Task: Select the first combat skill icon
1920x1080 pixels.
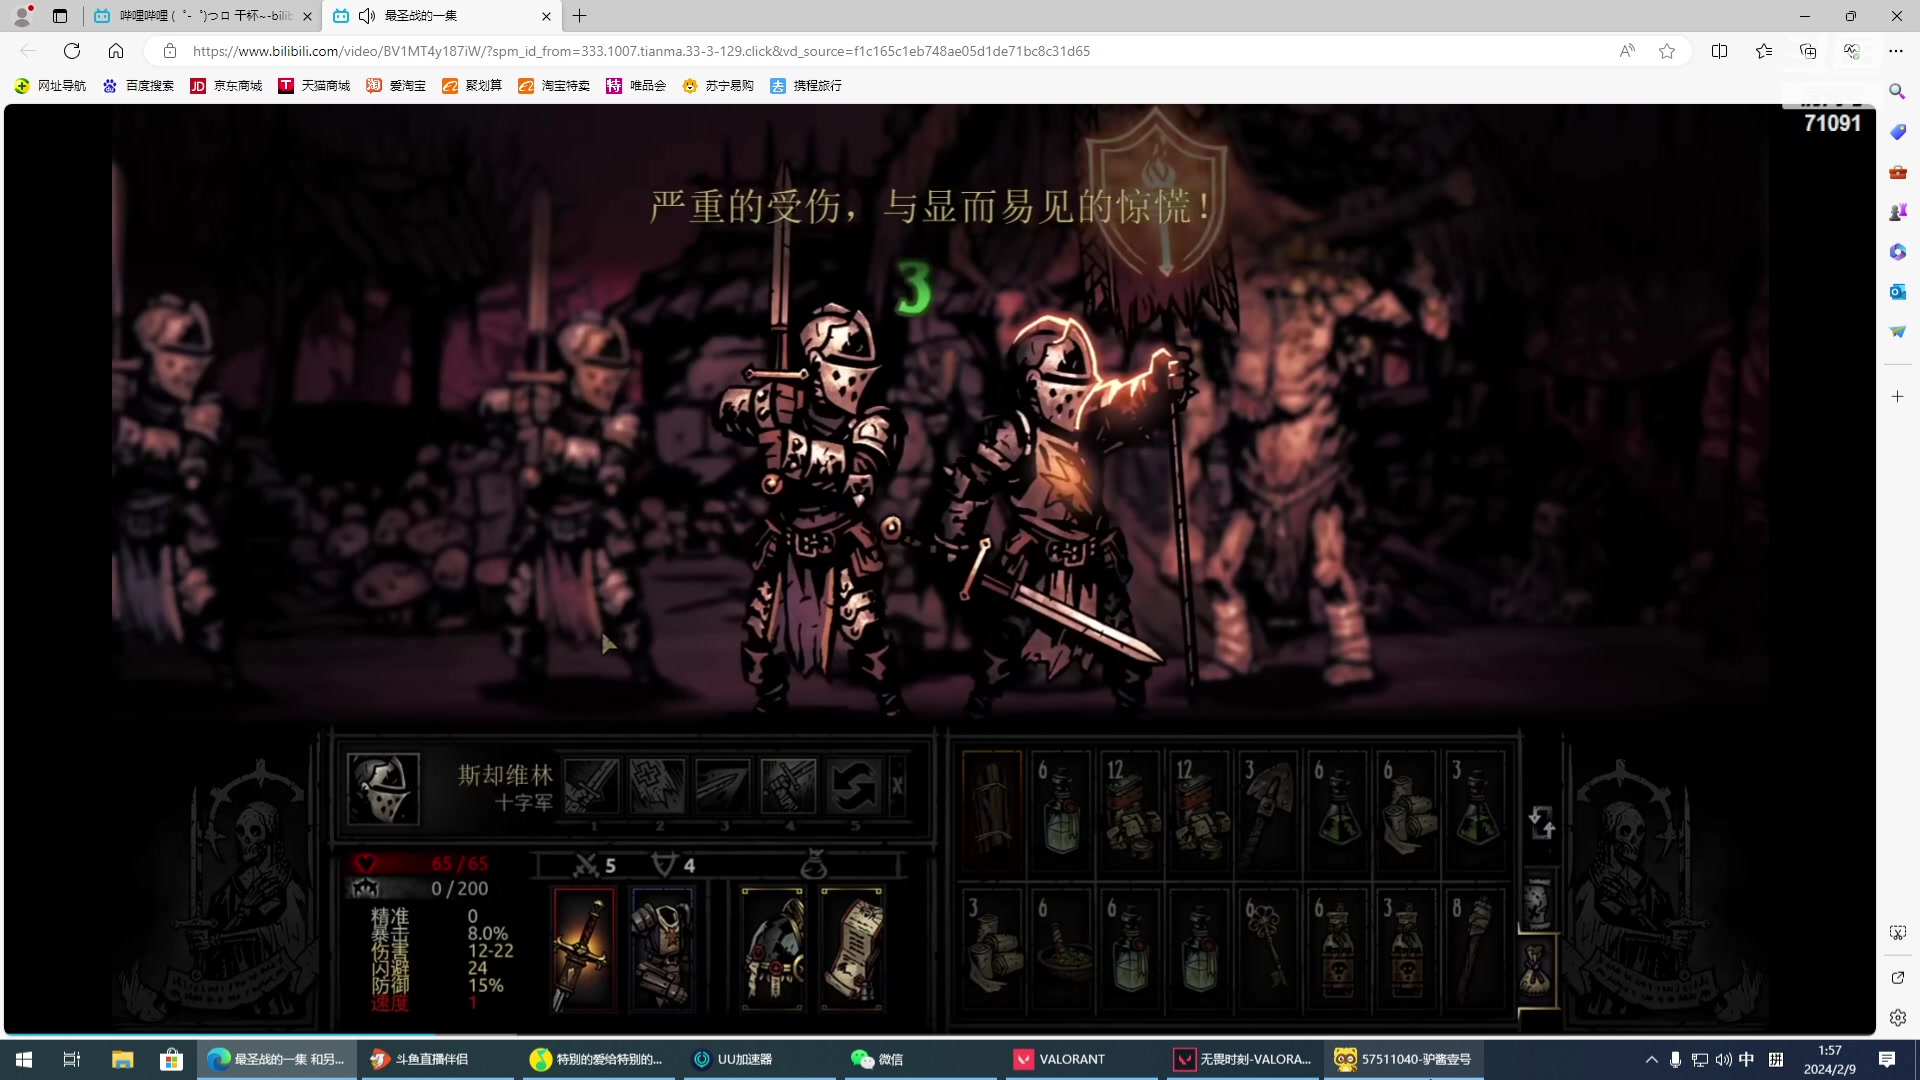Action: [592, 787]
